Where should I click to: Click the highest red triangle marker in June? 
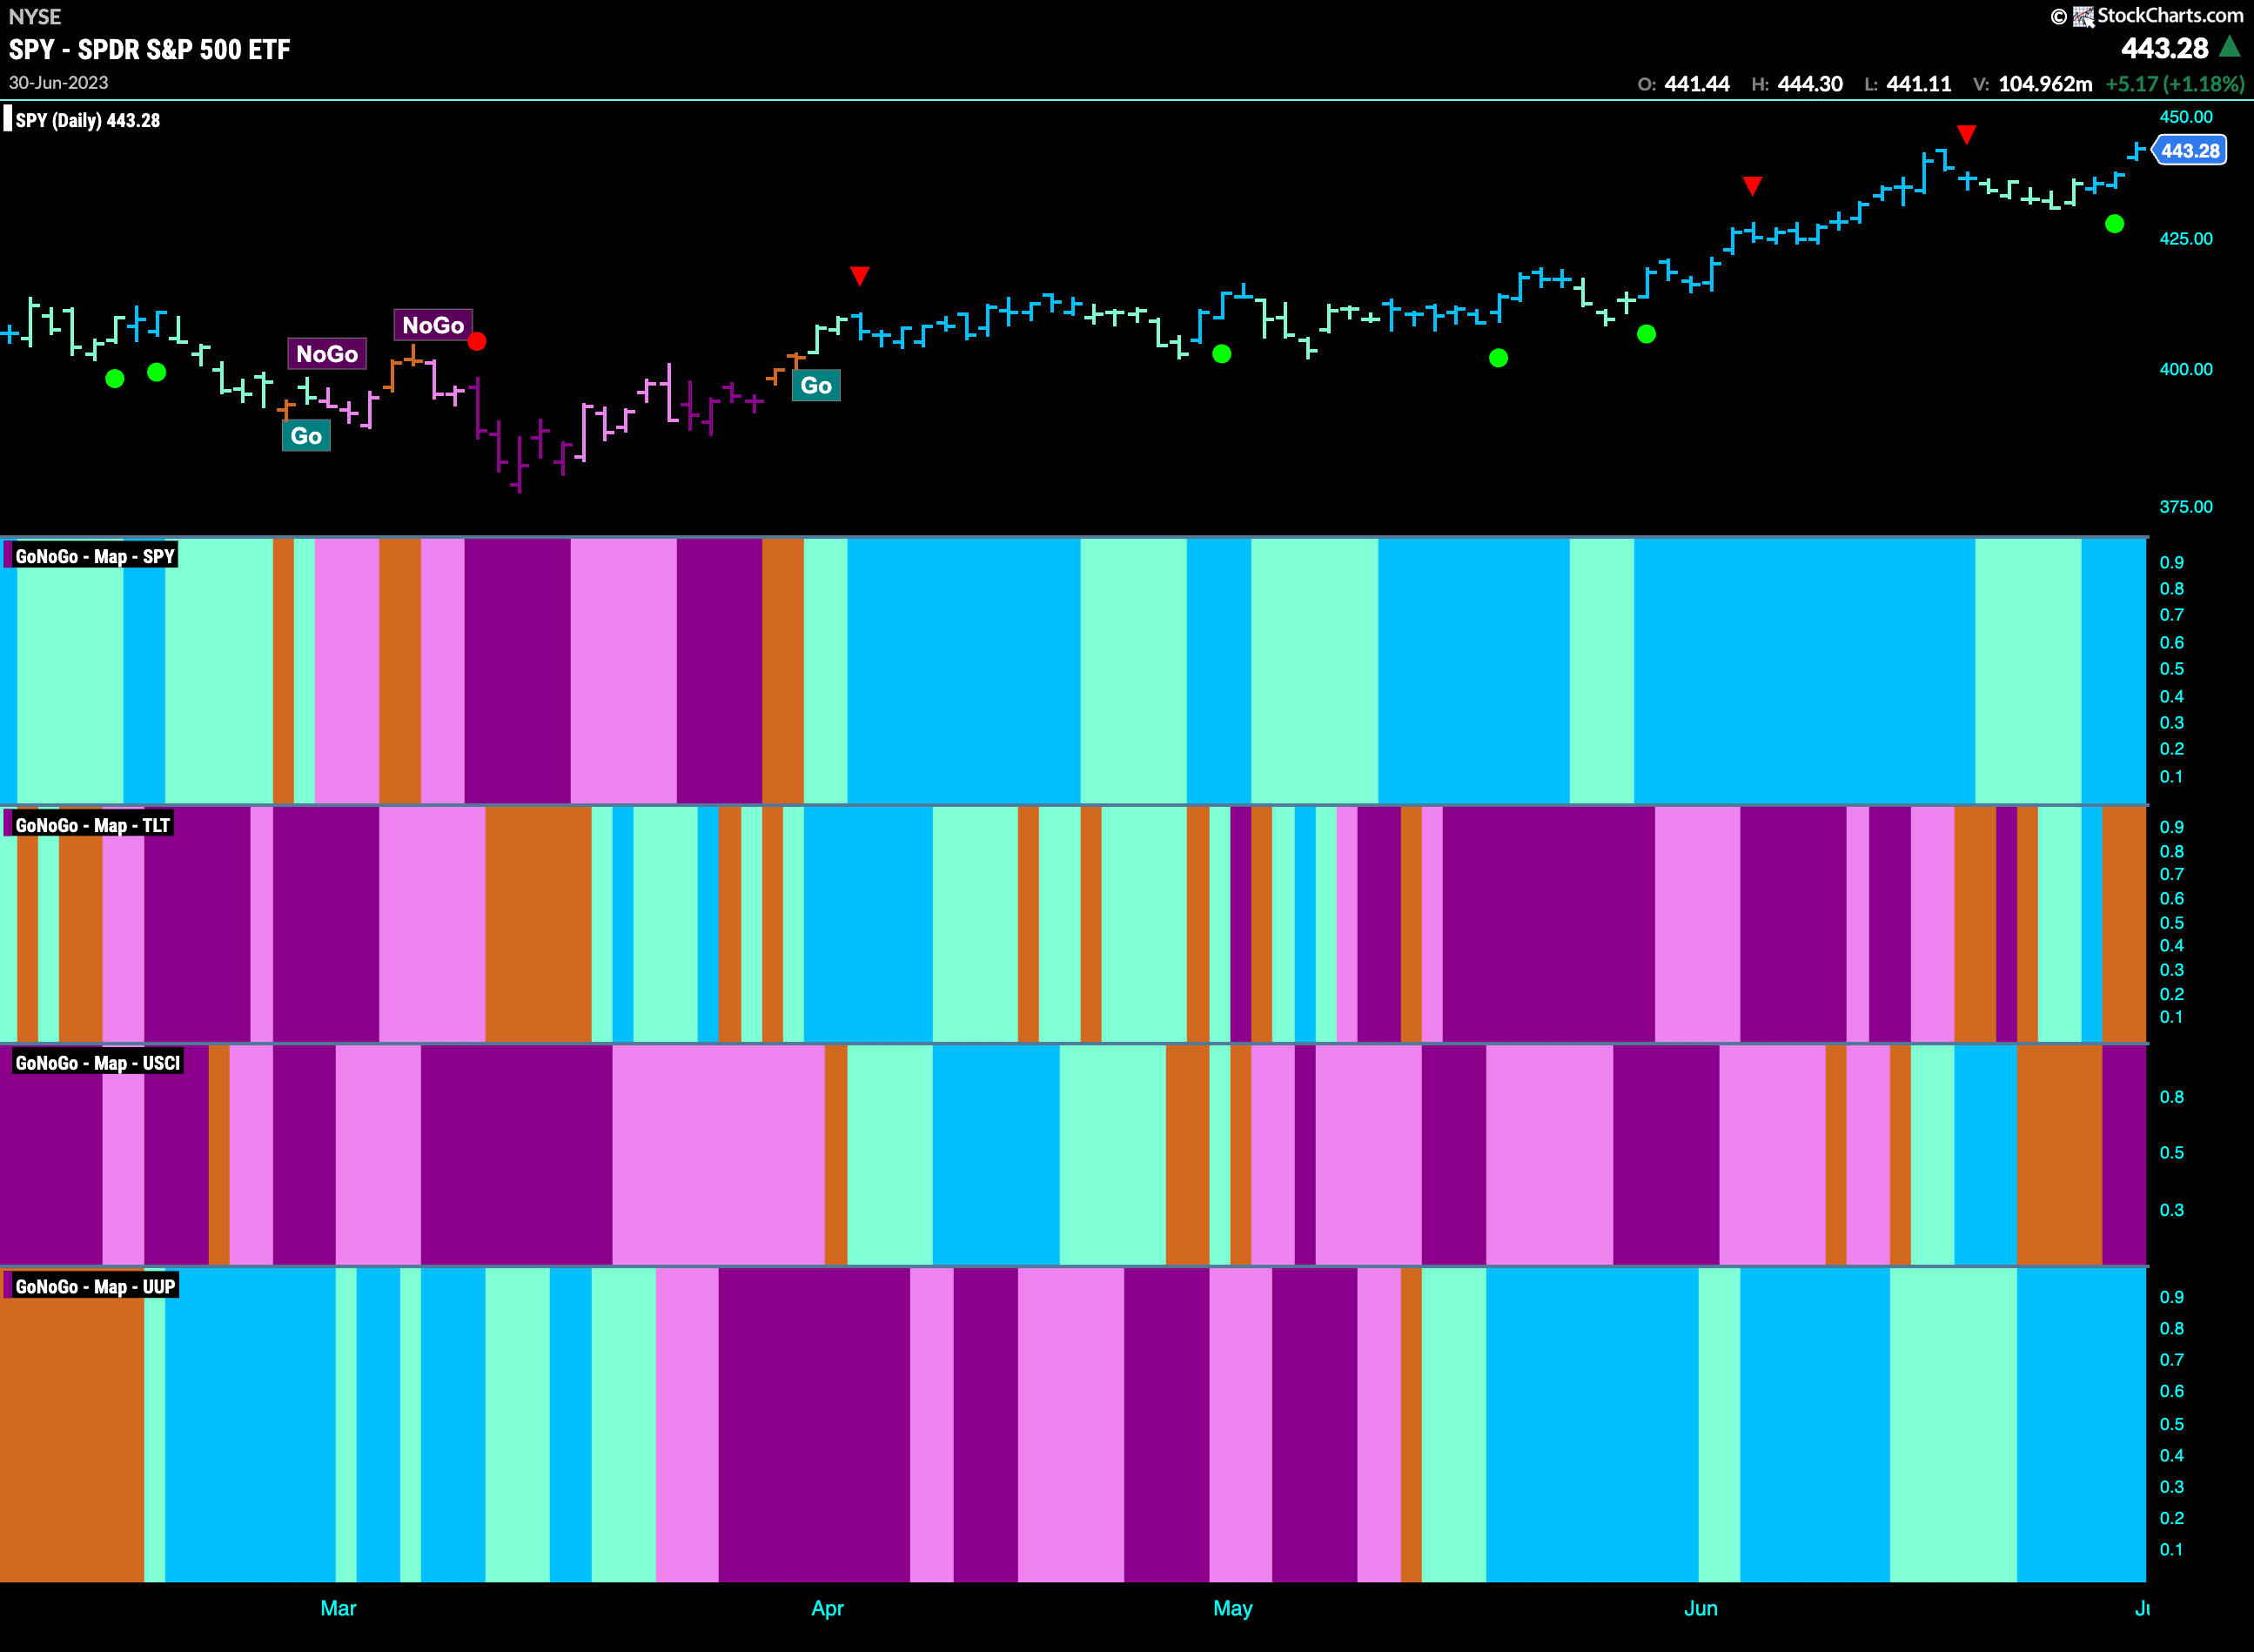[1966, 134]
